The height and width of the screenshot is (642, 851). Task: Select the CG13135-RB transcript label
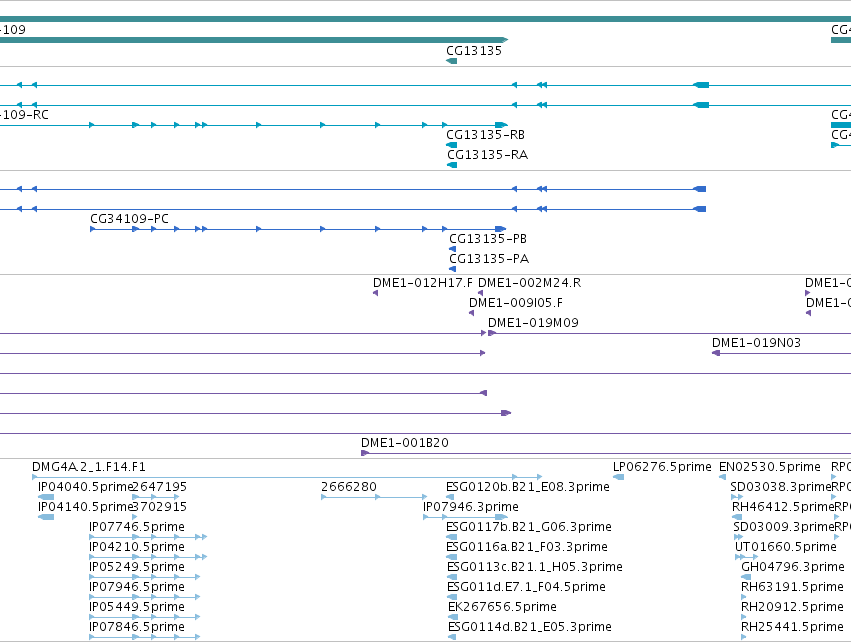pos(485,135)
